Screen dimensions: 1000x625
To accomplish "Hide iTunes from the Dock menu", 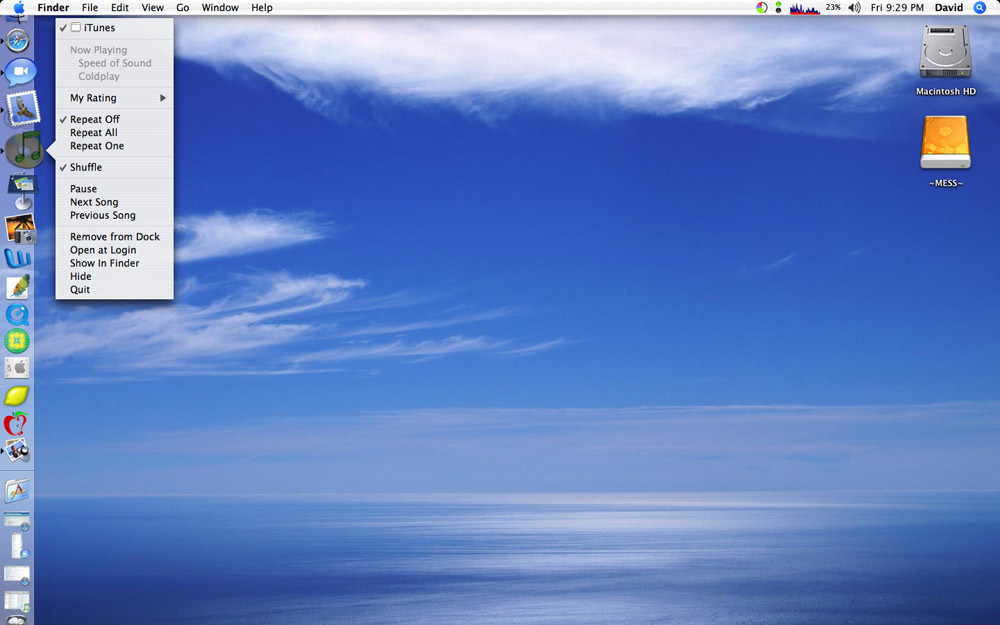I will 115,277.
